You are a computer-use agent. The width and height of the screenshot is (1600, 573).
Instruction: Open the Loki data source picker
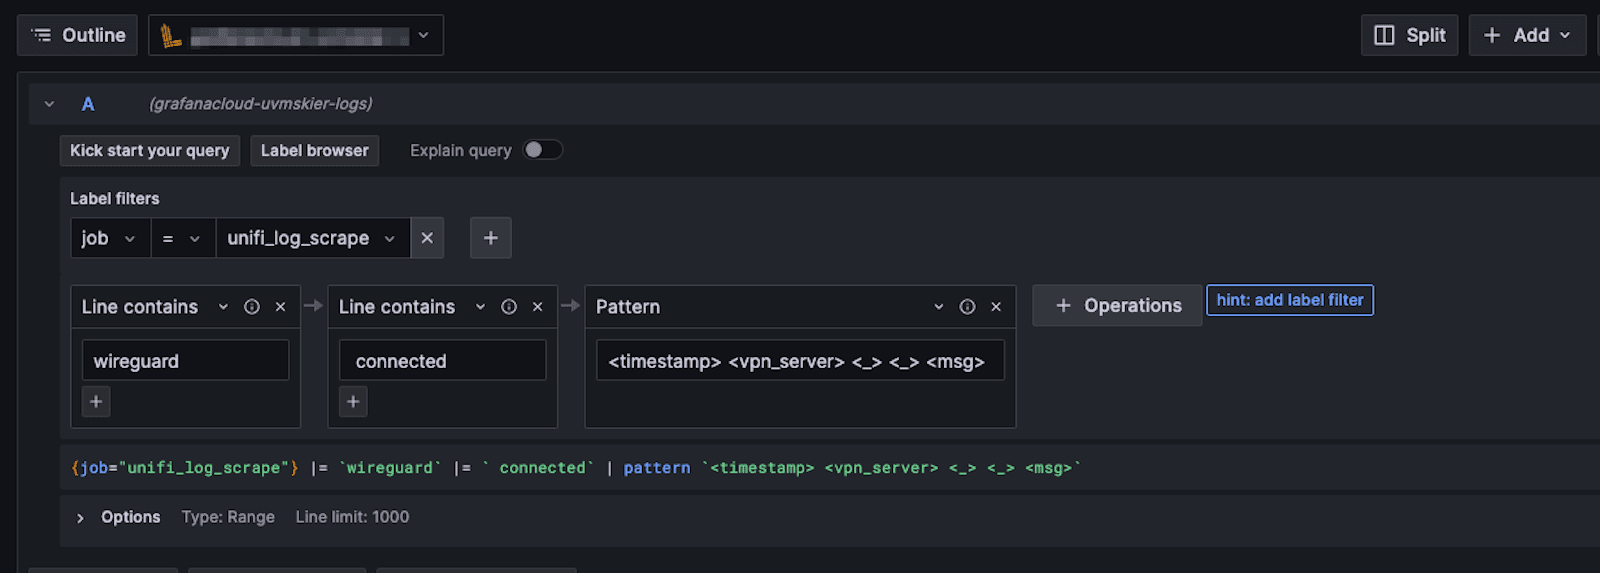tap(296, 35)
